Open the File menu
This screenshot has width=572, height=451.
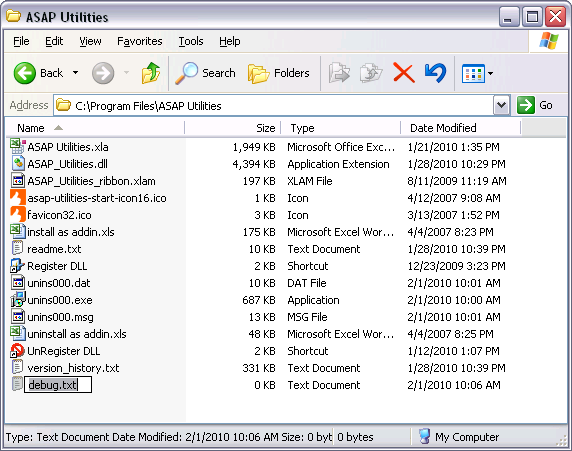pyautogui.click(x=21, y=41)
